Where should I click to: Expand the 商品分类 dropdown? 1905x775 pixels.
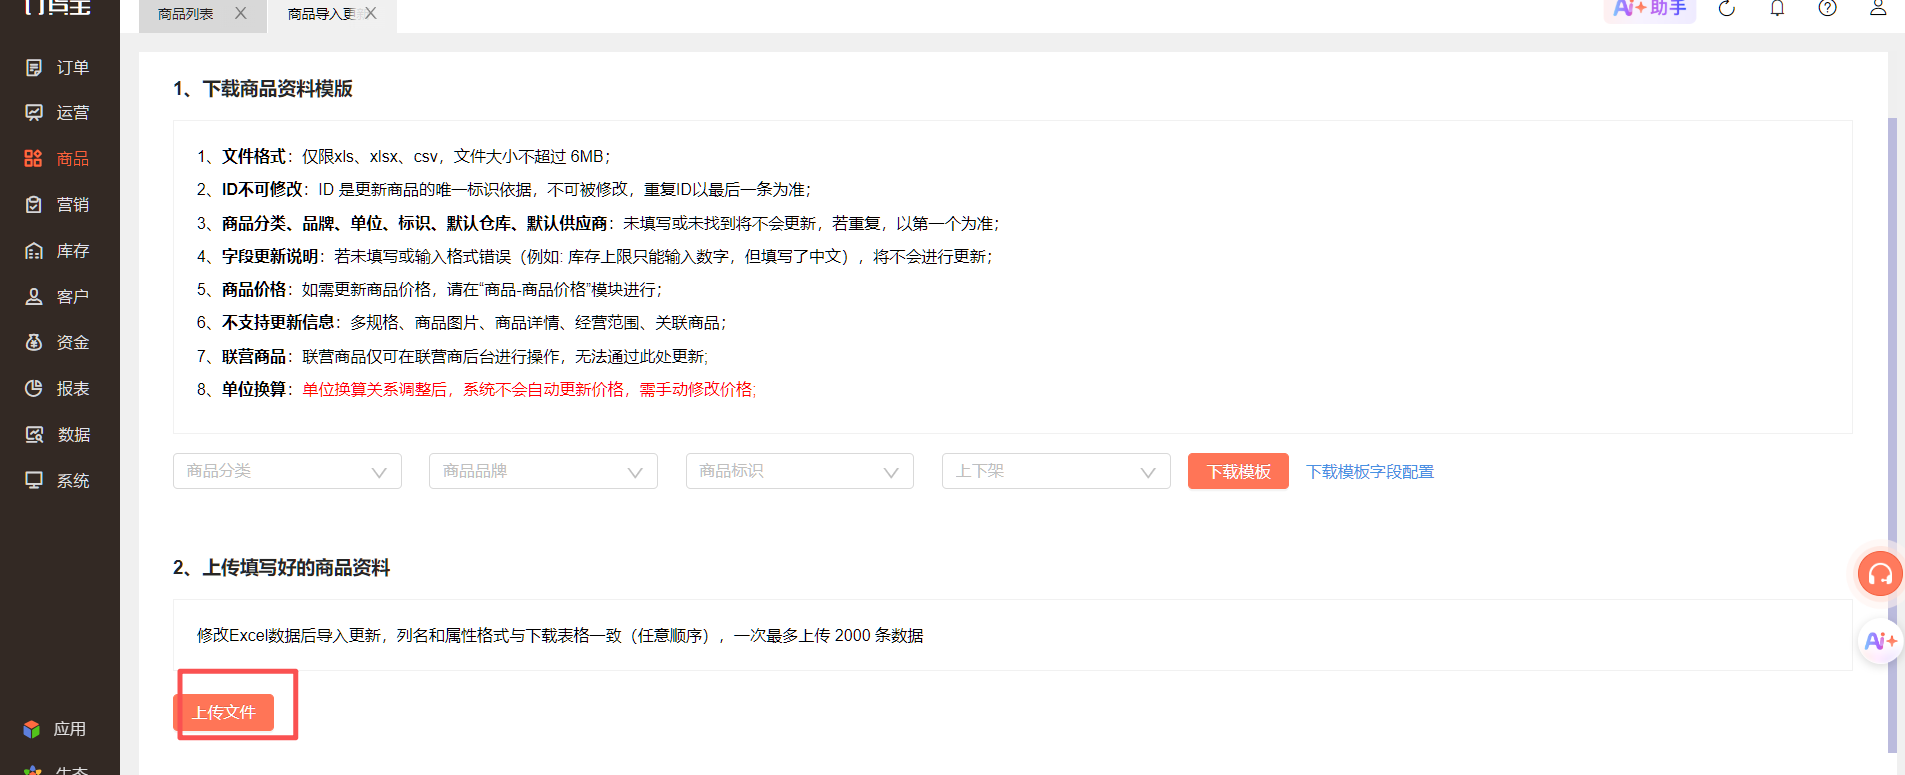click(x=287, y=471)
